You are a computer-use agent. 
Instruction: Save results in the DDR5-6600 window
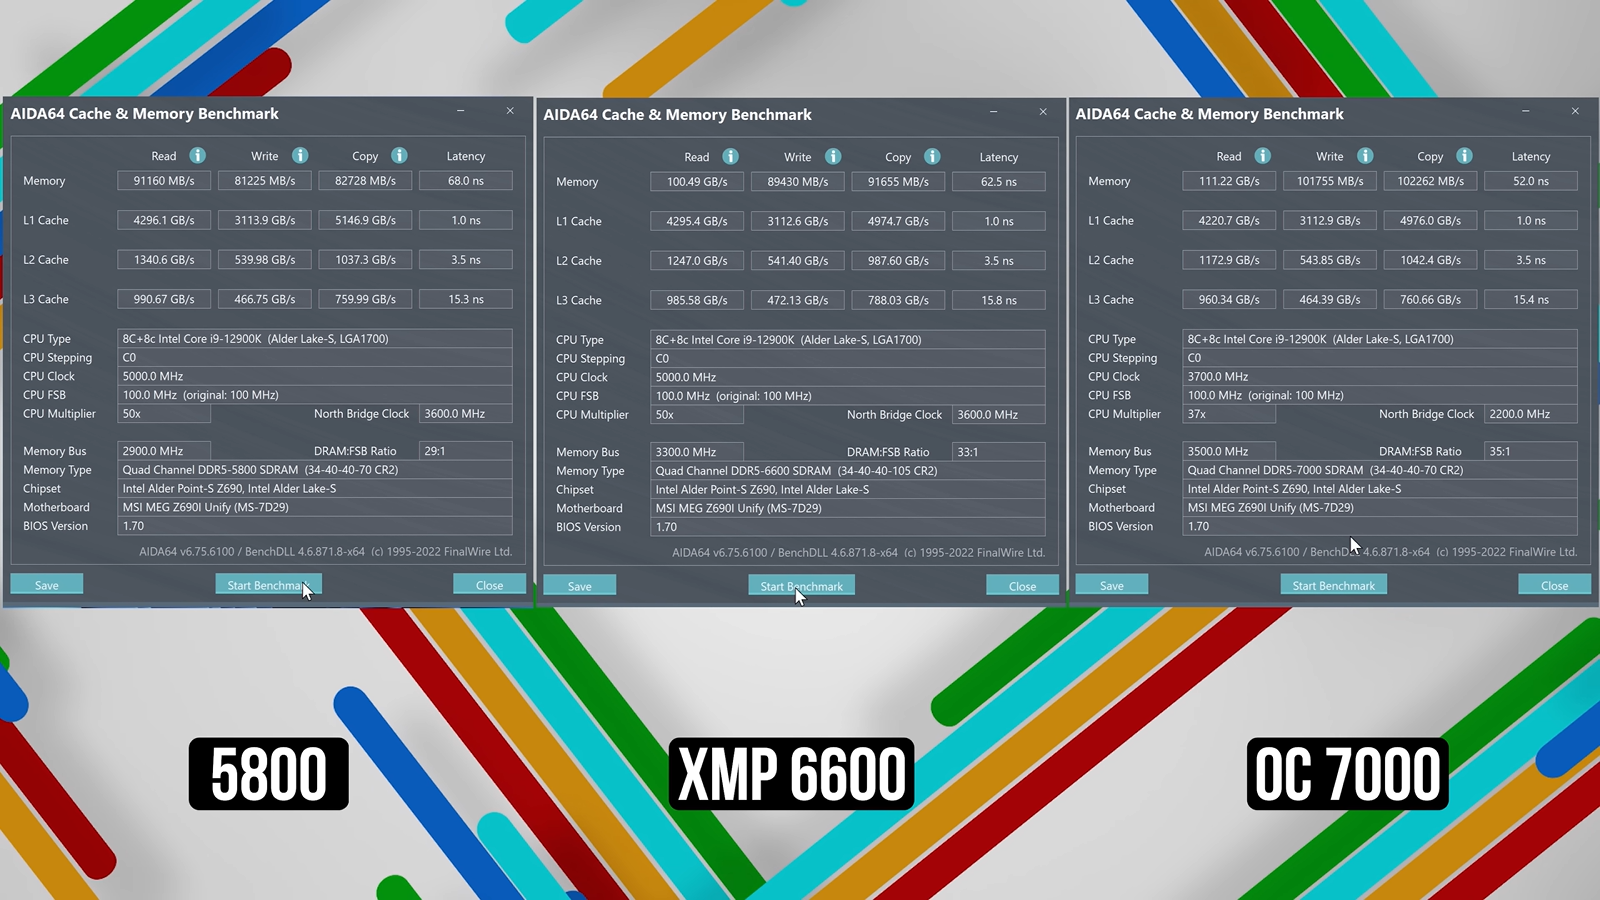[x=580, y=586]
